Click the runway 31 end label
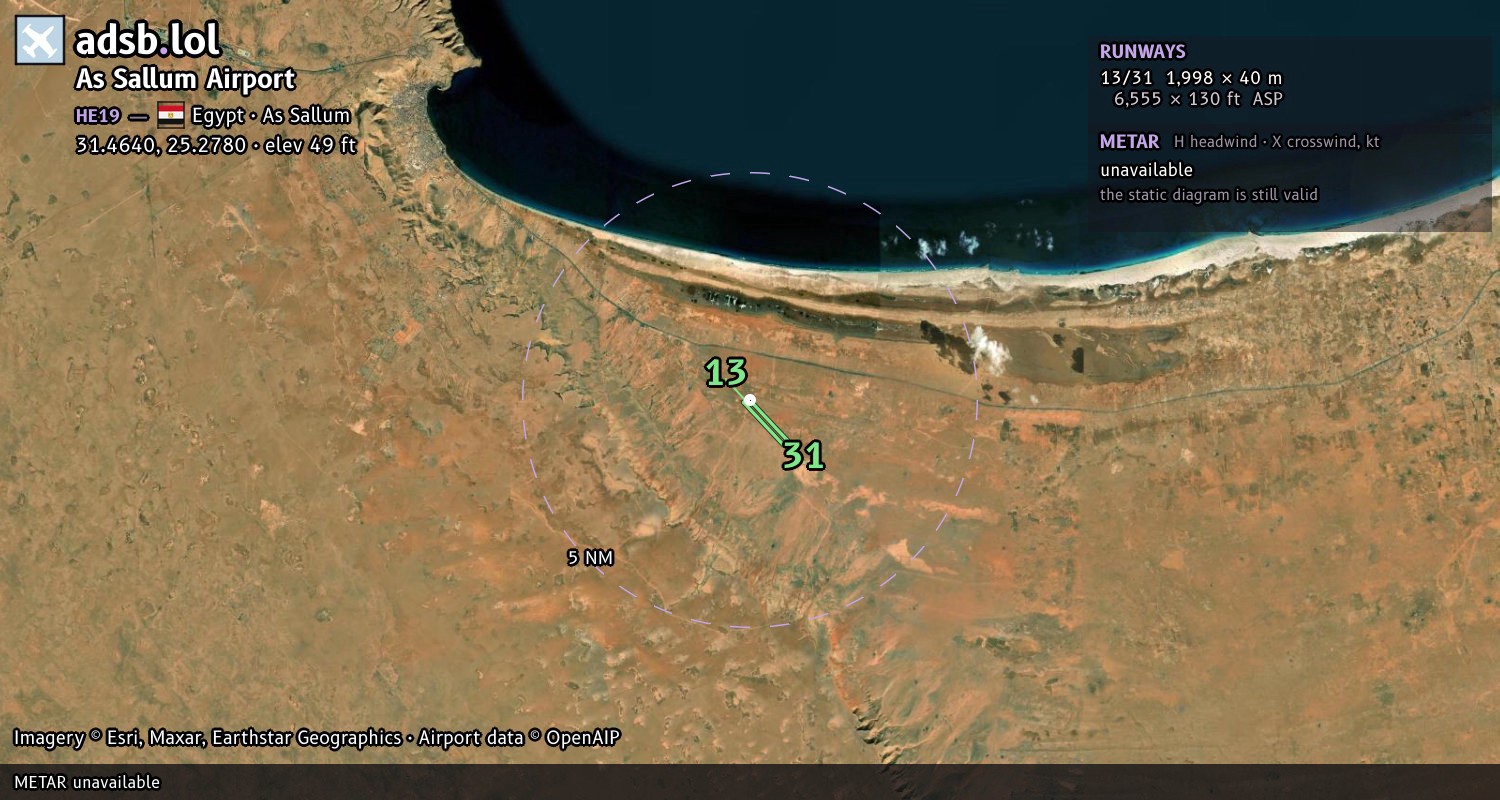1500x800 pixels. 803,455
